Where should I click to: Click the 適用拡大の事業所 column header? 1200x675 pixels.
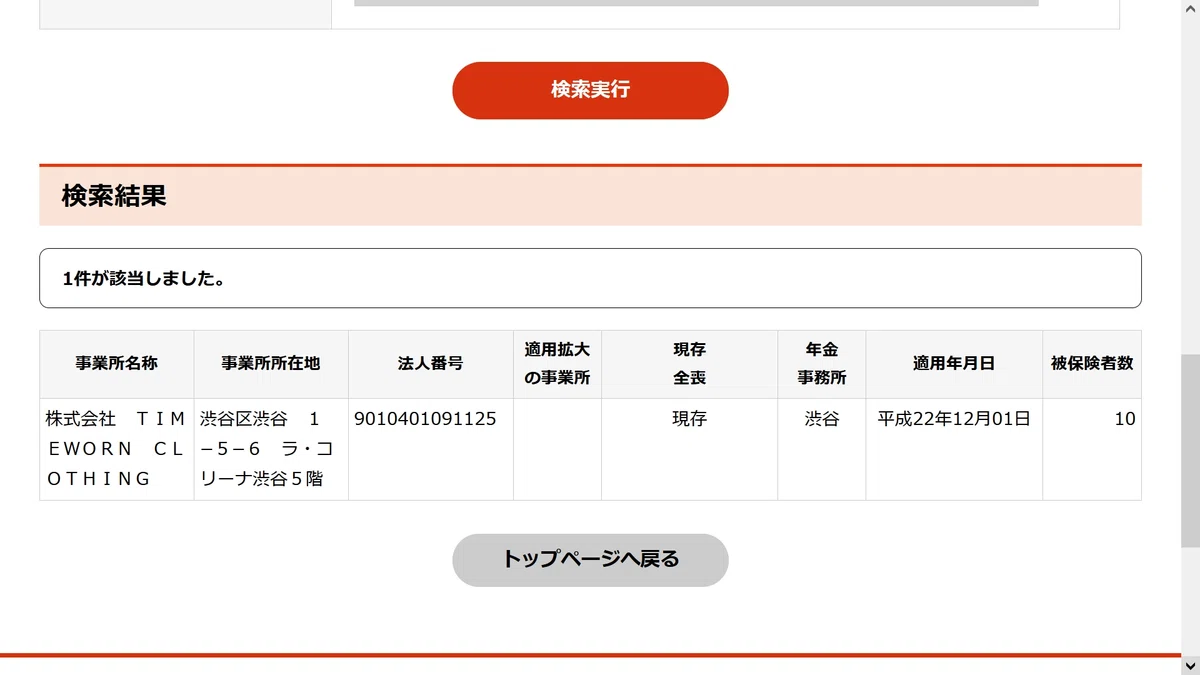[x=557, y=364]
